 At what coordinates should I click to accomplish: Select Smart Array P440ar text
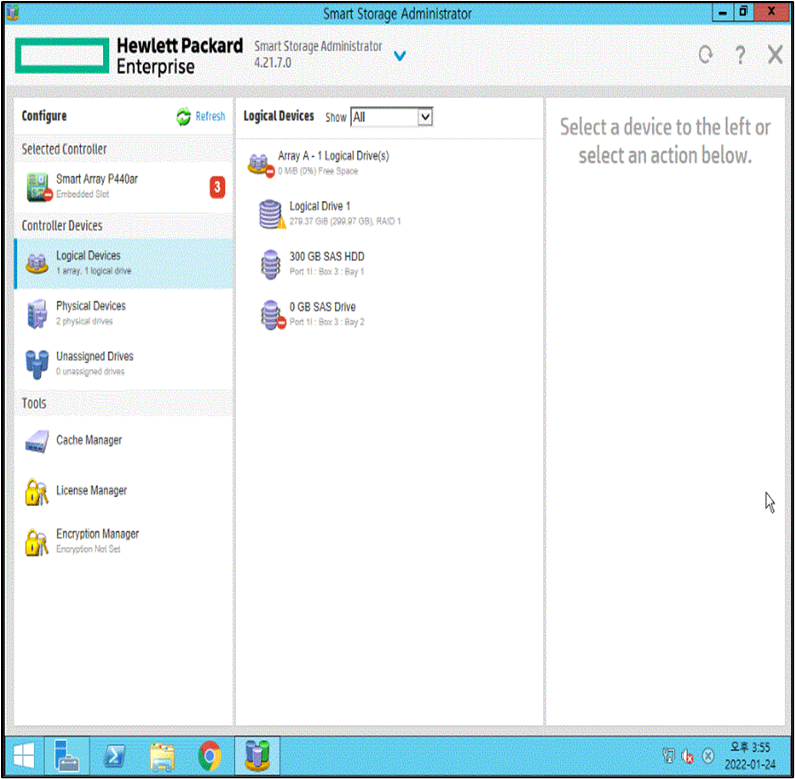click(x=97, y=179)
